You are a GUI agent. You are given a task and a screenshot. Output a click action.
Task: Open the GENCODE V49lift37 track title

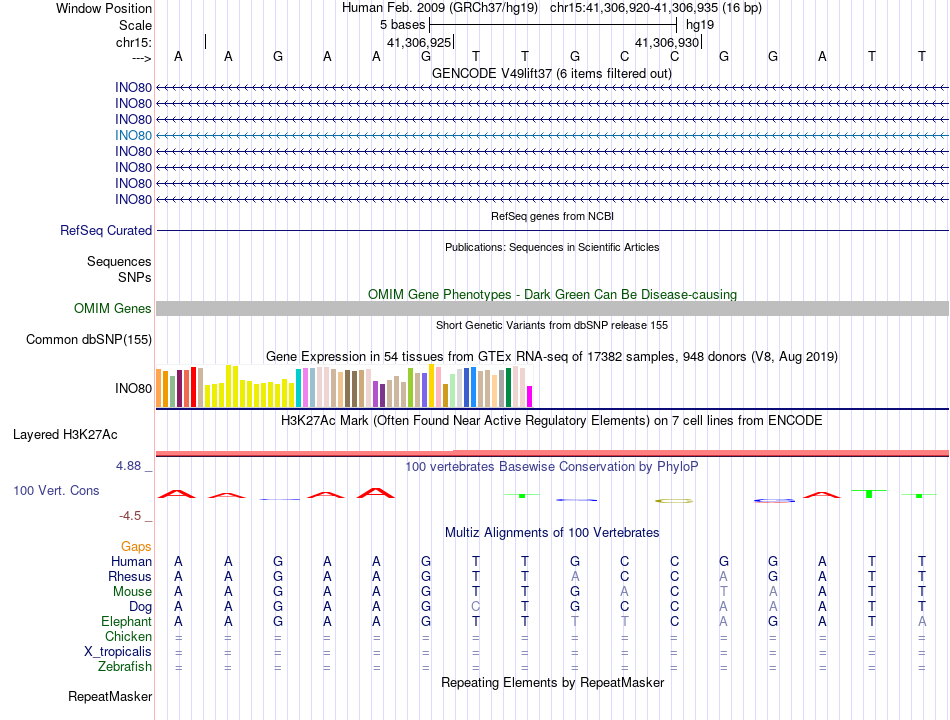(x=551, y=73)
